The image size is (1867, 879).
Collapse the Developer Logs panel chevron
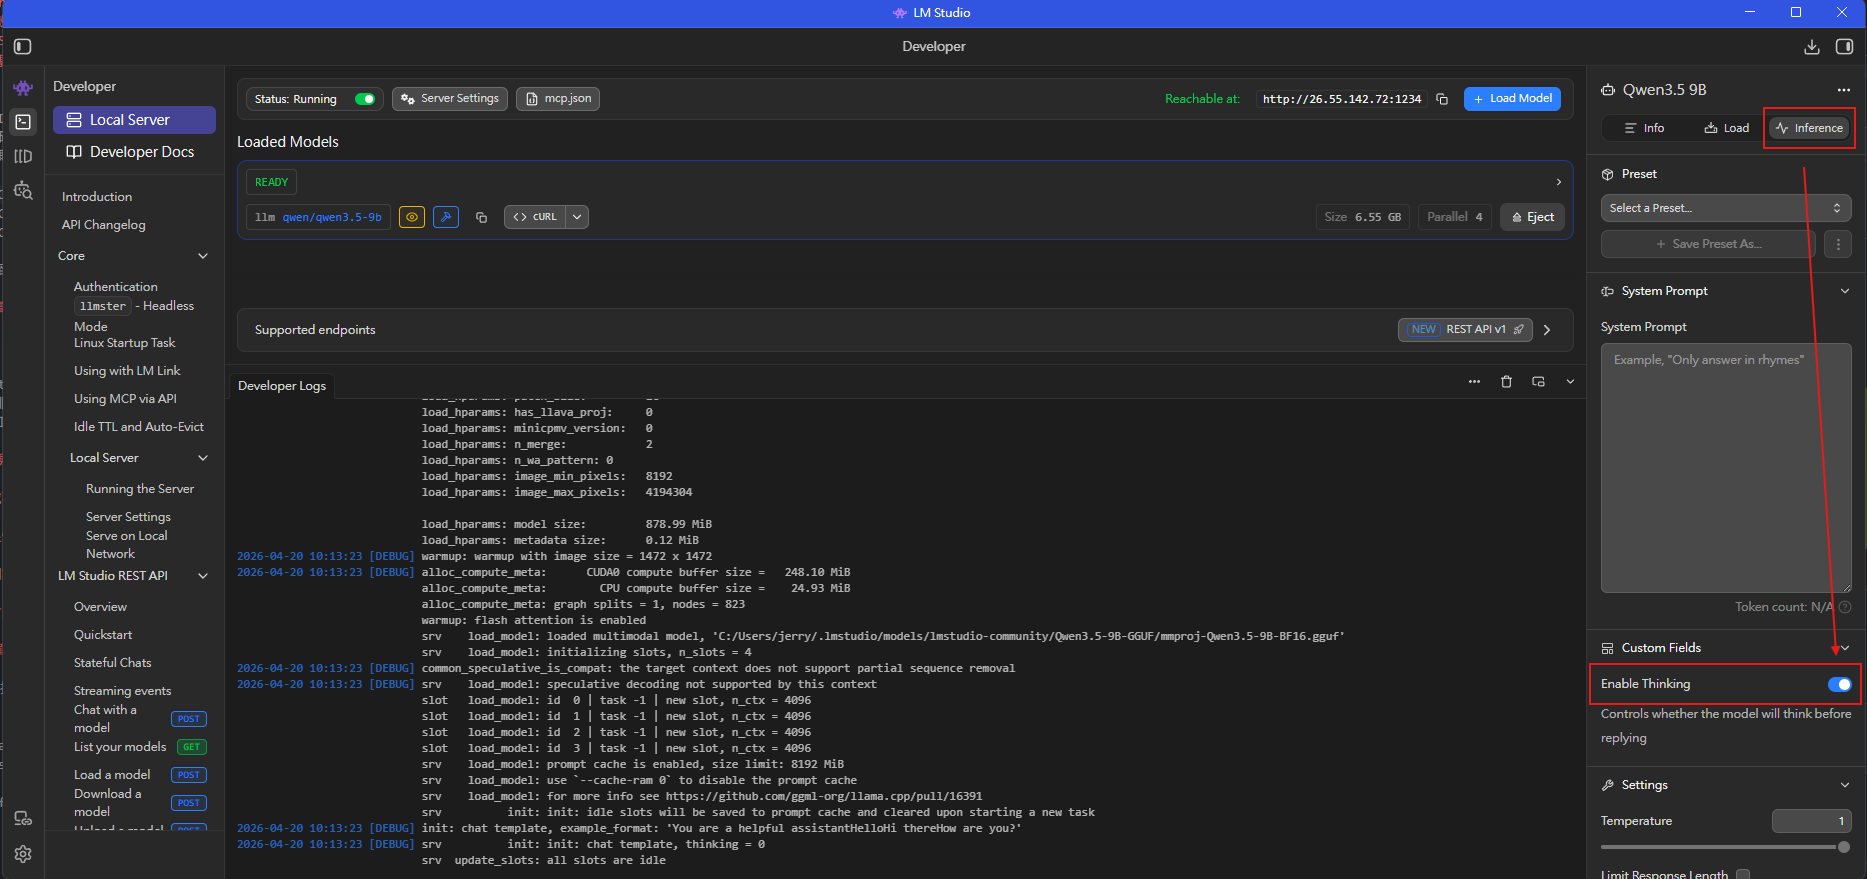[x=1570, y=382]
